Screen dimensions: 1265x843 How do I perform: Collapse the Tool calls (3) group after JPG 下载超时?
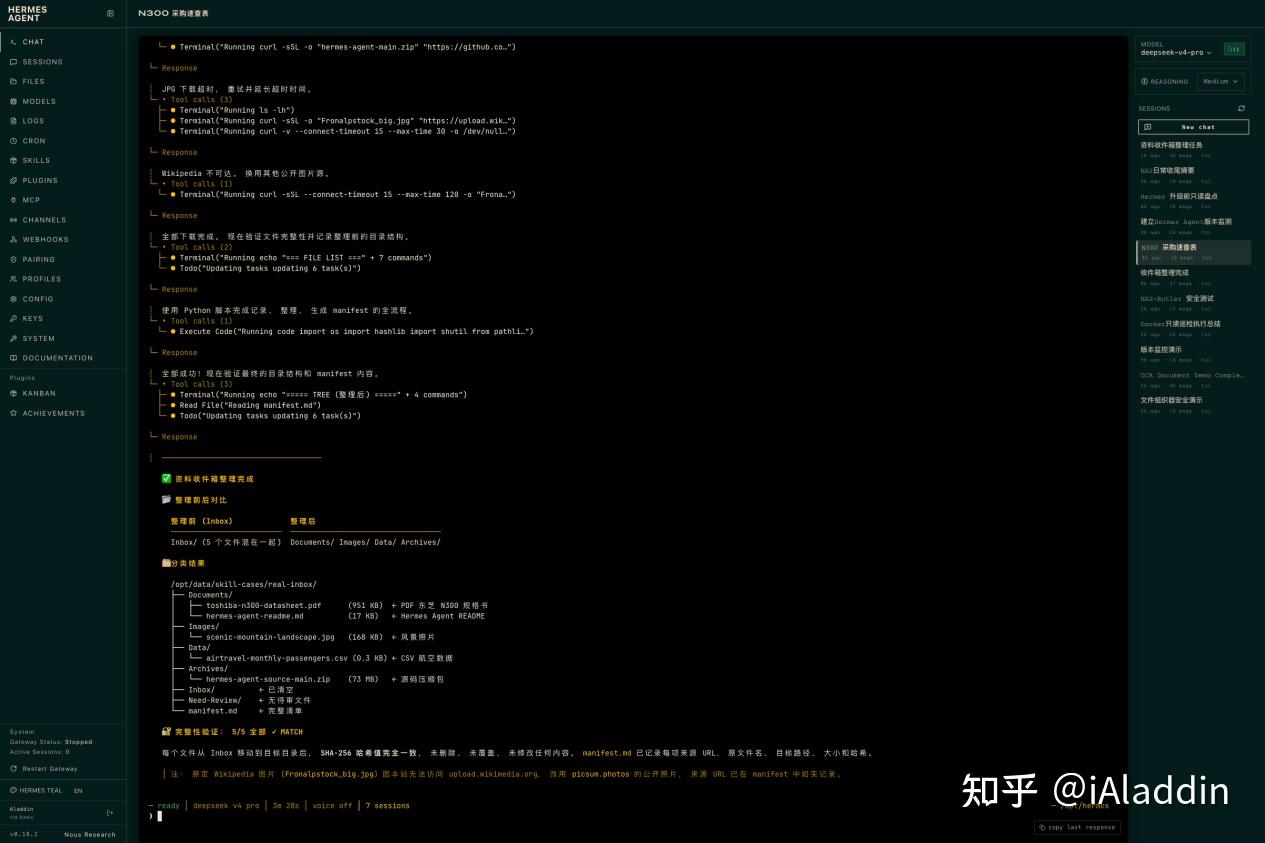point(199,100)
